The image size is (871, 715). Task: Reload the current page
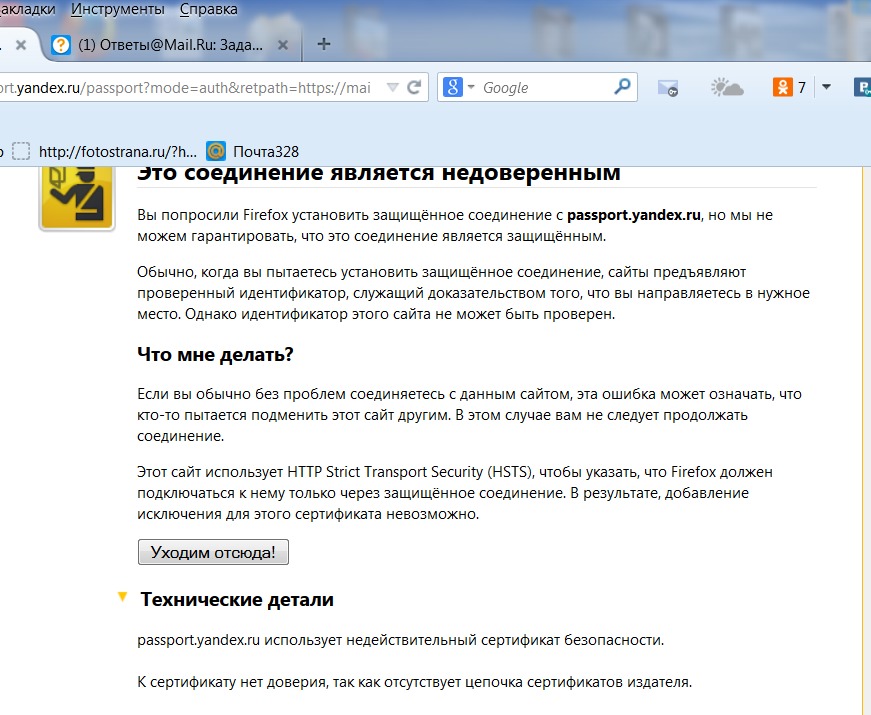coord(414,87)
